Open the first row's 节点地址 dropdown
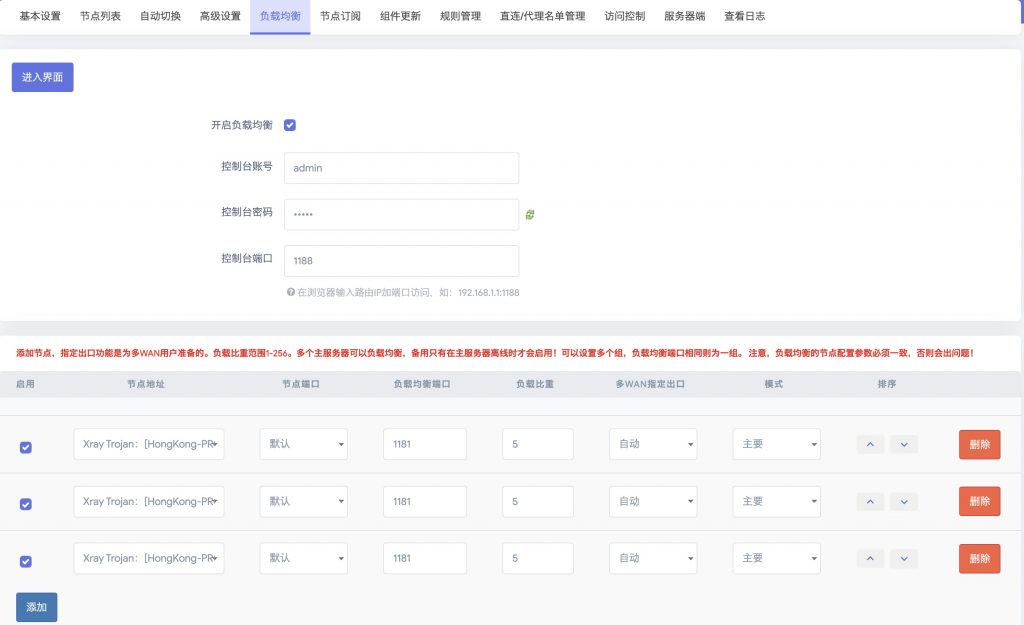1024x625 pixels. [149, 444]
